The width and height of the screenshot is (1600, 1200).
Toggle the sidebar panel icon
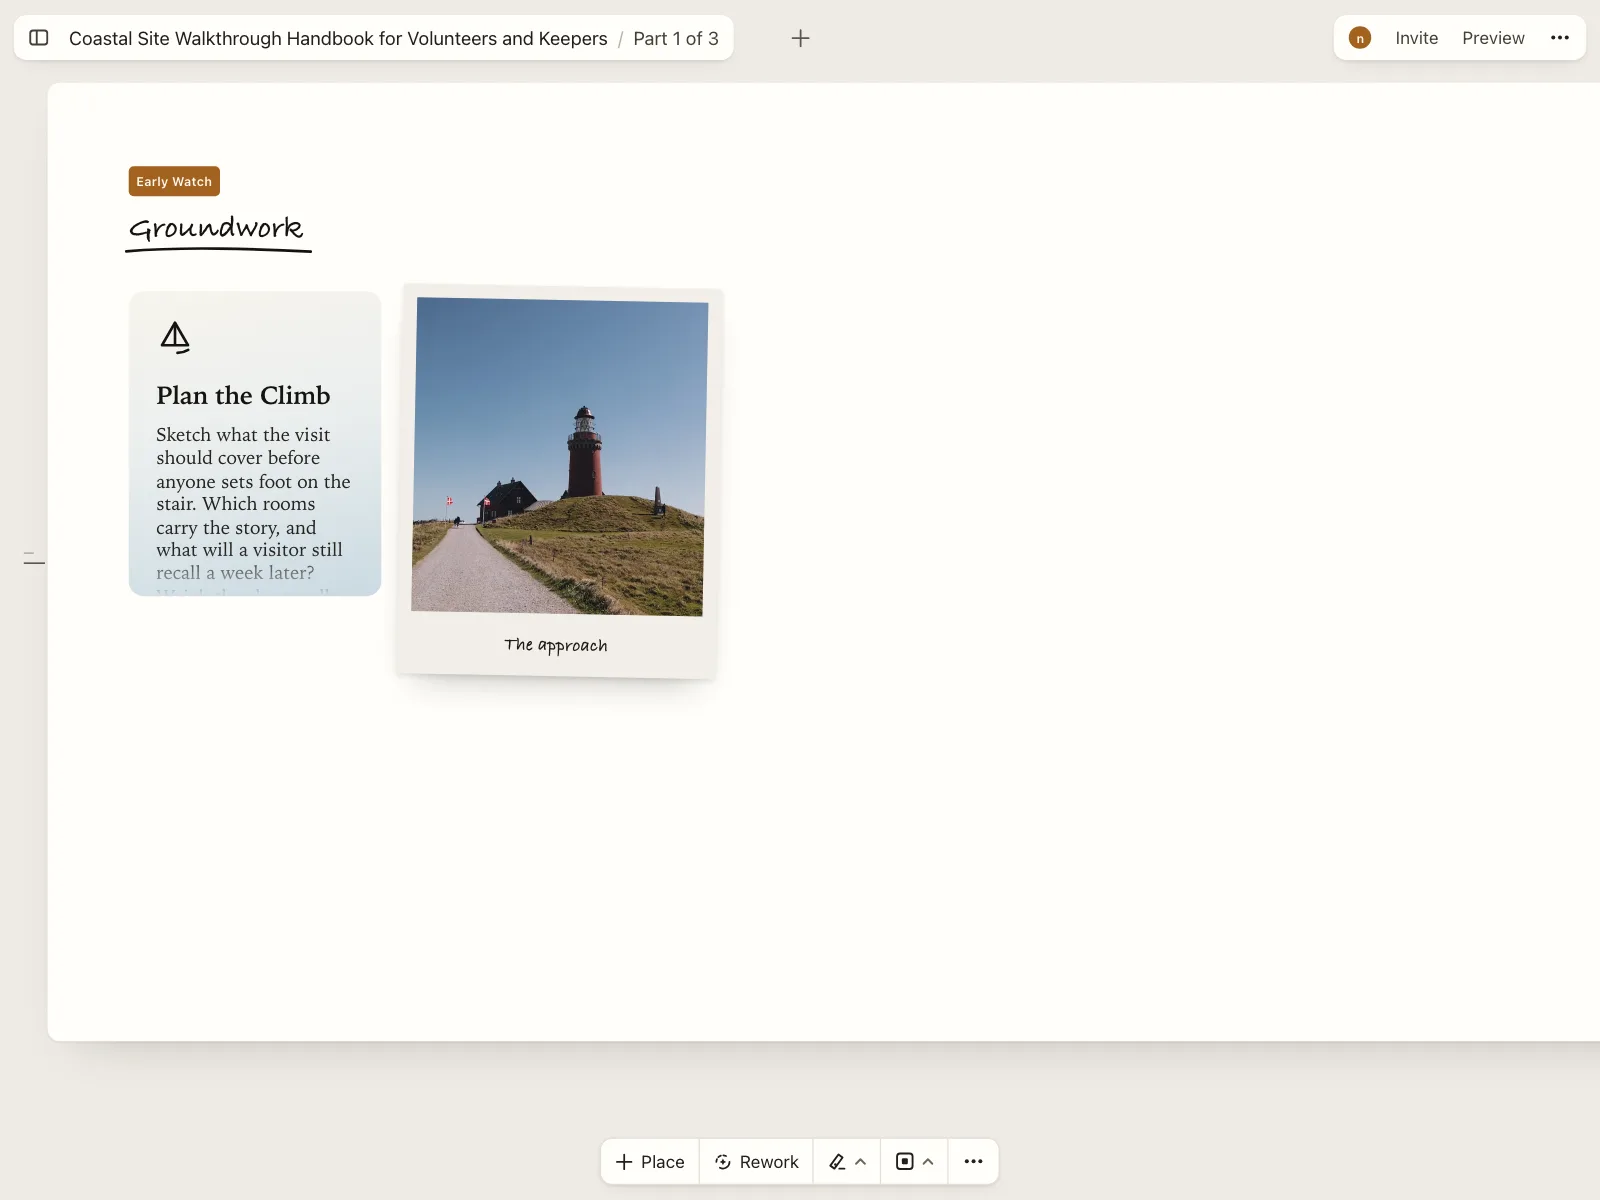click(x=39, y=38)
